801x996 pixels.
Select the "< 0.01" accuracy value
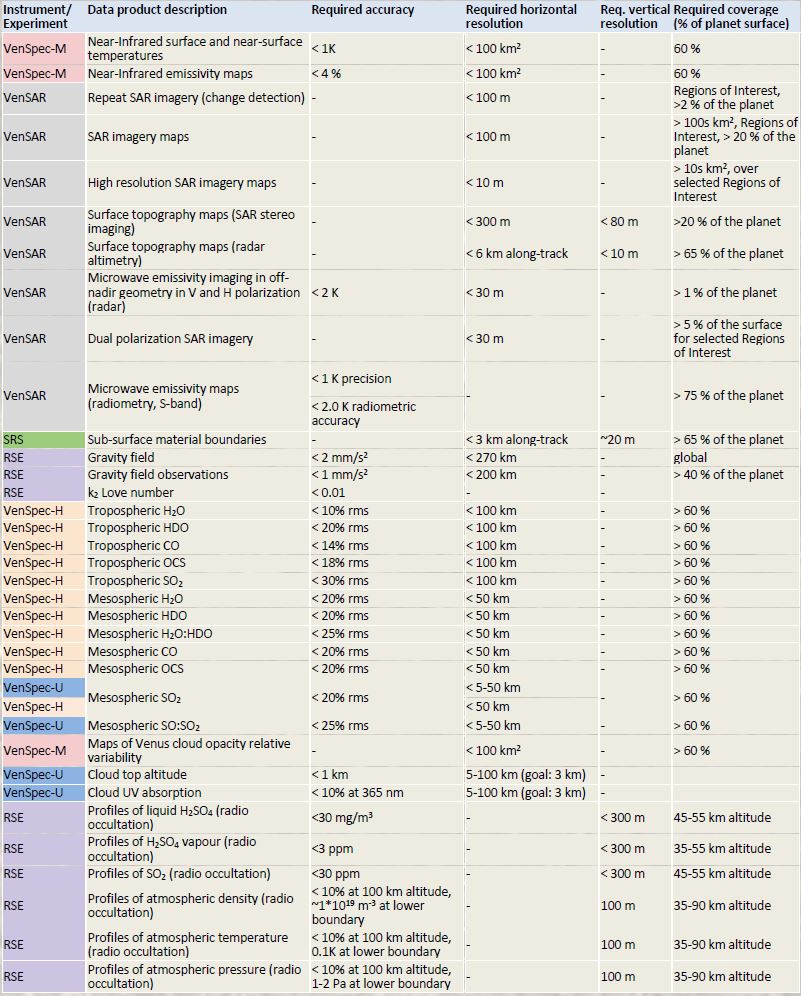click(x=328, y=492)
